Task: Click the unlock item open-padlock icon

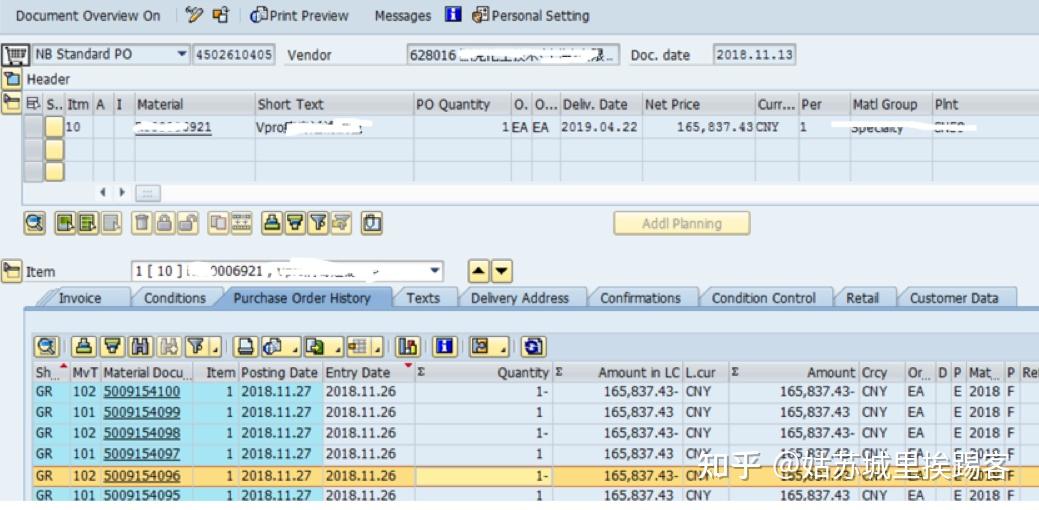Action: 188,223
